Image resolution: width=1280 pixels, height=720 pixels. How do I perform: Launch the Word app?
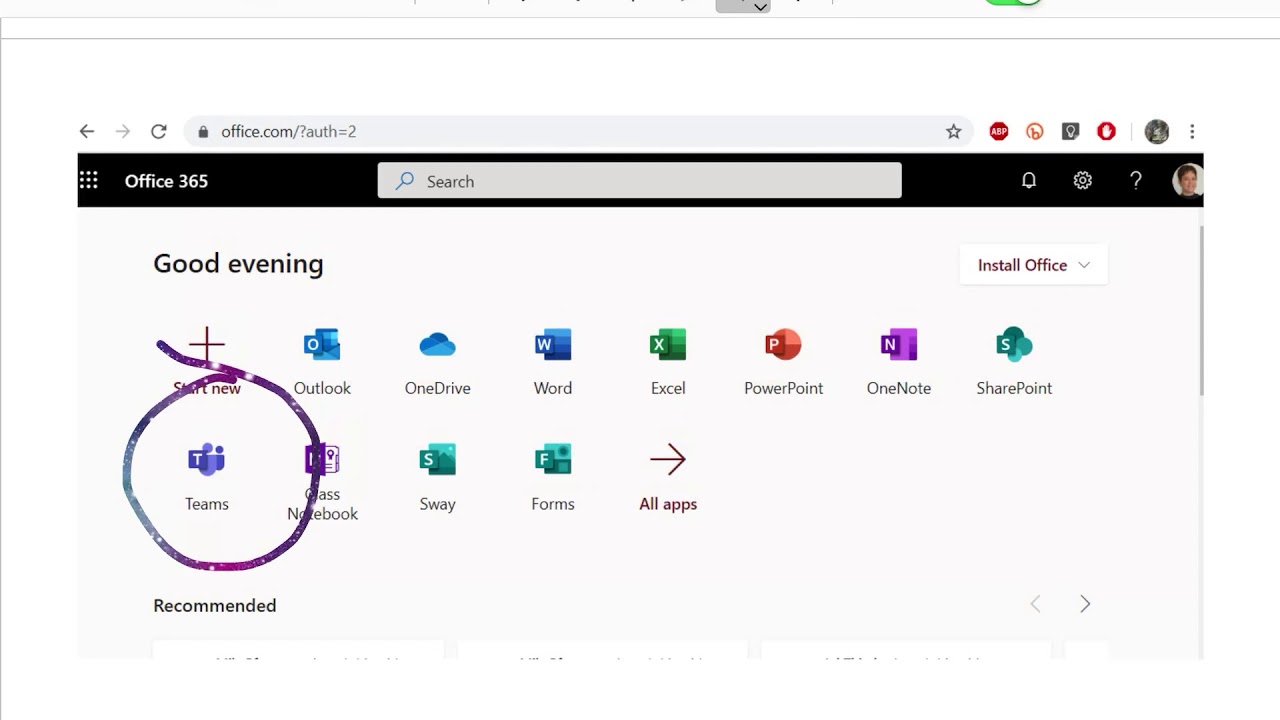553,362
